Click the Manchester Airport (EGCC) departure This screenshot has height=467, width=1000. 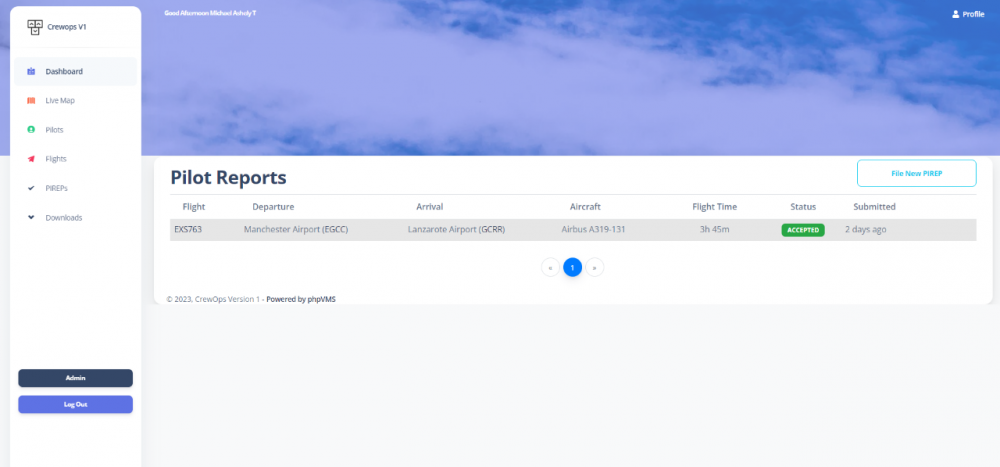coord(296,230)
